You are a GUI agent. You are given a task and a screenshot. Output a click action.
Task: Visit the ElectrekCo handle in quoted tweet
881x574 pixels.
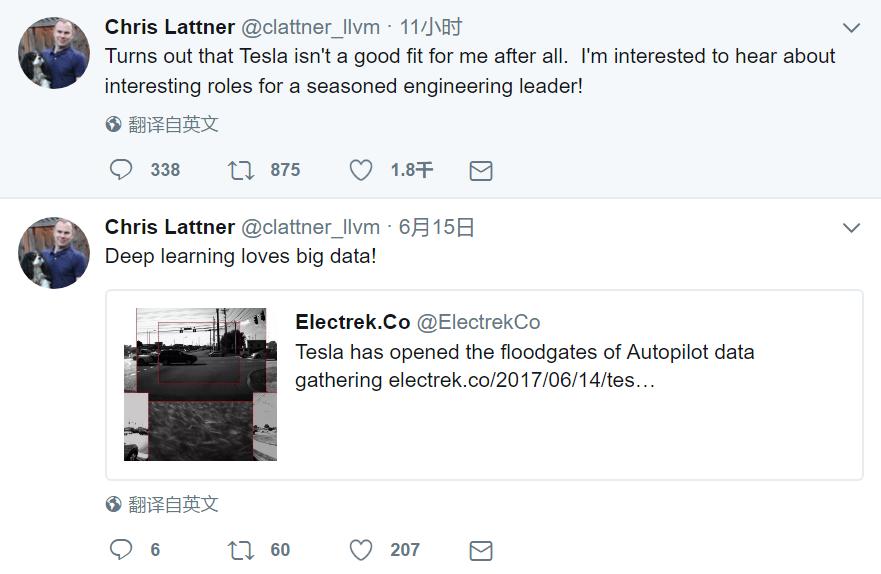pyautogui.click(x=478, y=322)
